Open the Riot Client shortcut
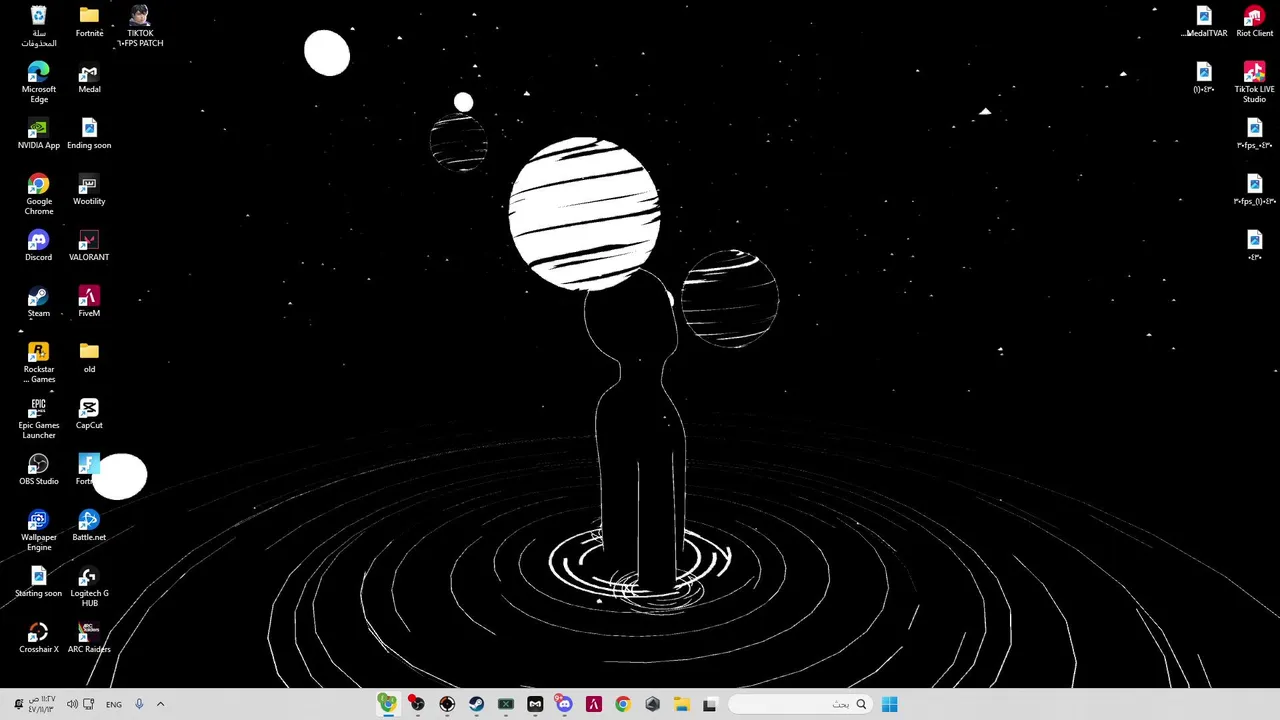This screenshot has height=720, width=1280. [1254, 21]
